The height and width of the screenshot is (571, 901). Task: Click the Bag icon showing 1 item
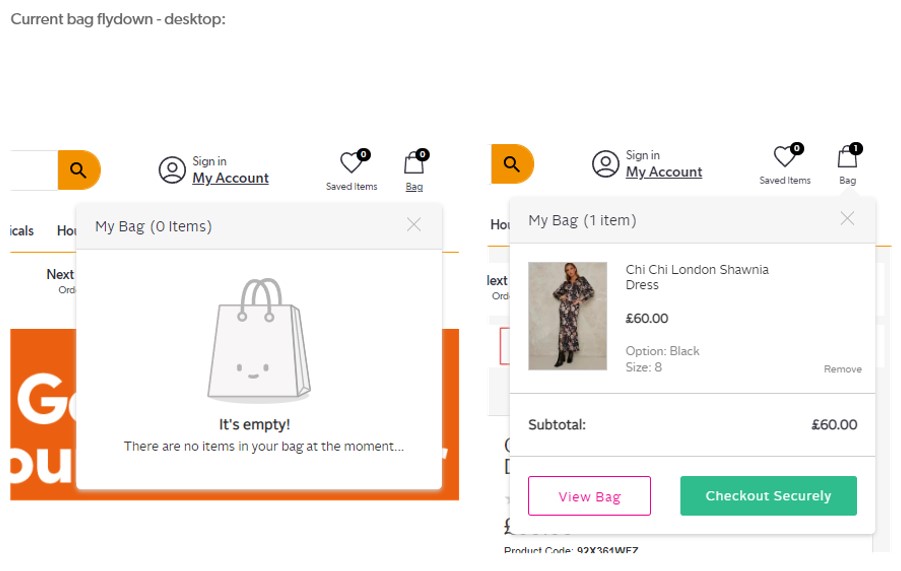847,157
